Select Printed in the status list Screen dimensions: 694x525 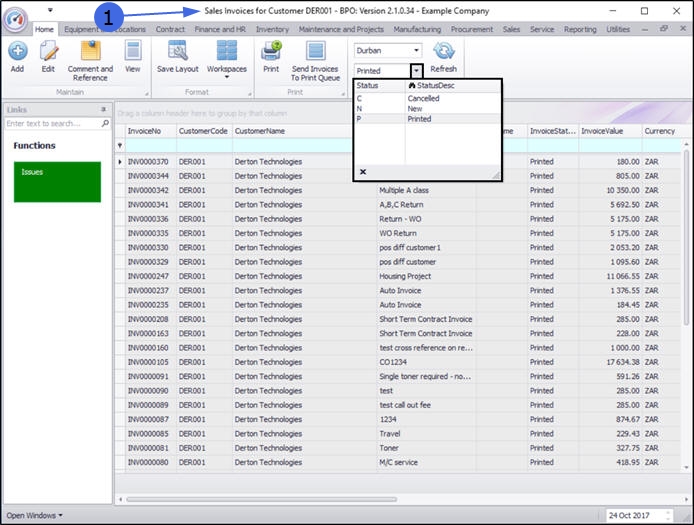(x=419, y=119)
